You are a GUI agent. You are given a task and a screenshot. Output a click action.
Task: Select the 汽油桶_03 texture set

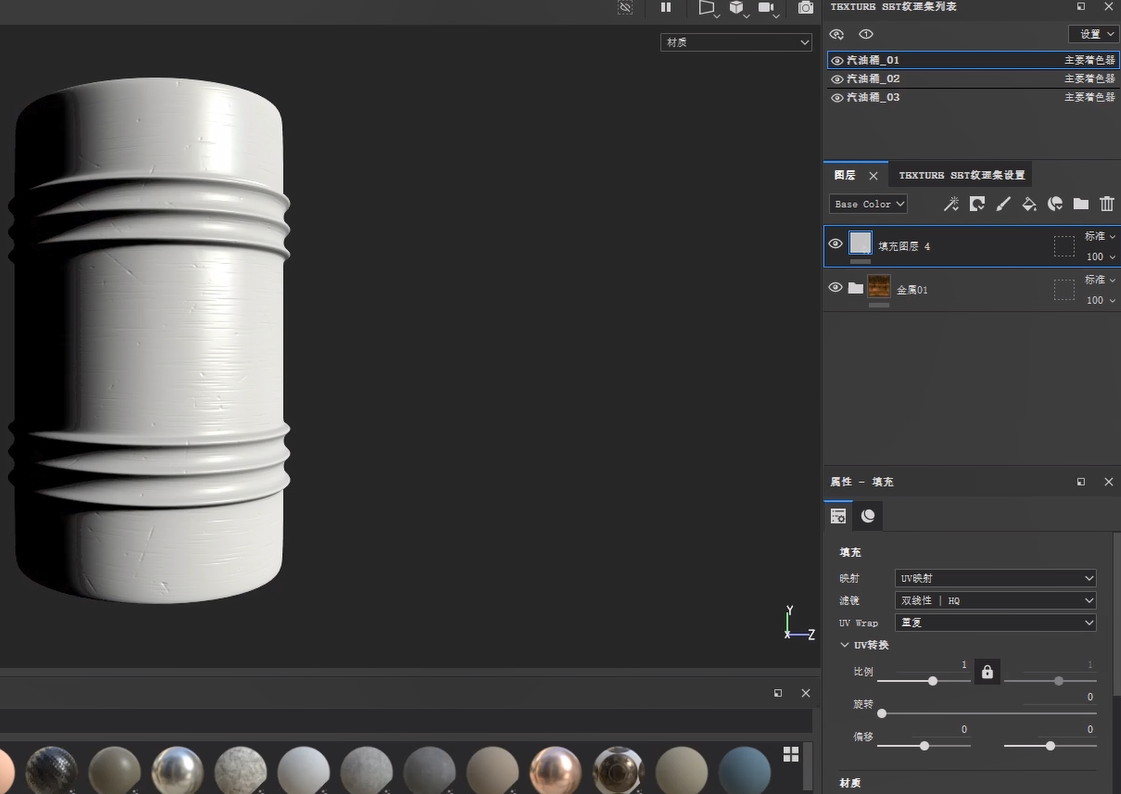click(x=873, y=98)
